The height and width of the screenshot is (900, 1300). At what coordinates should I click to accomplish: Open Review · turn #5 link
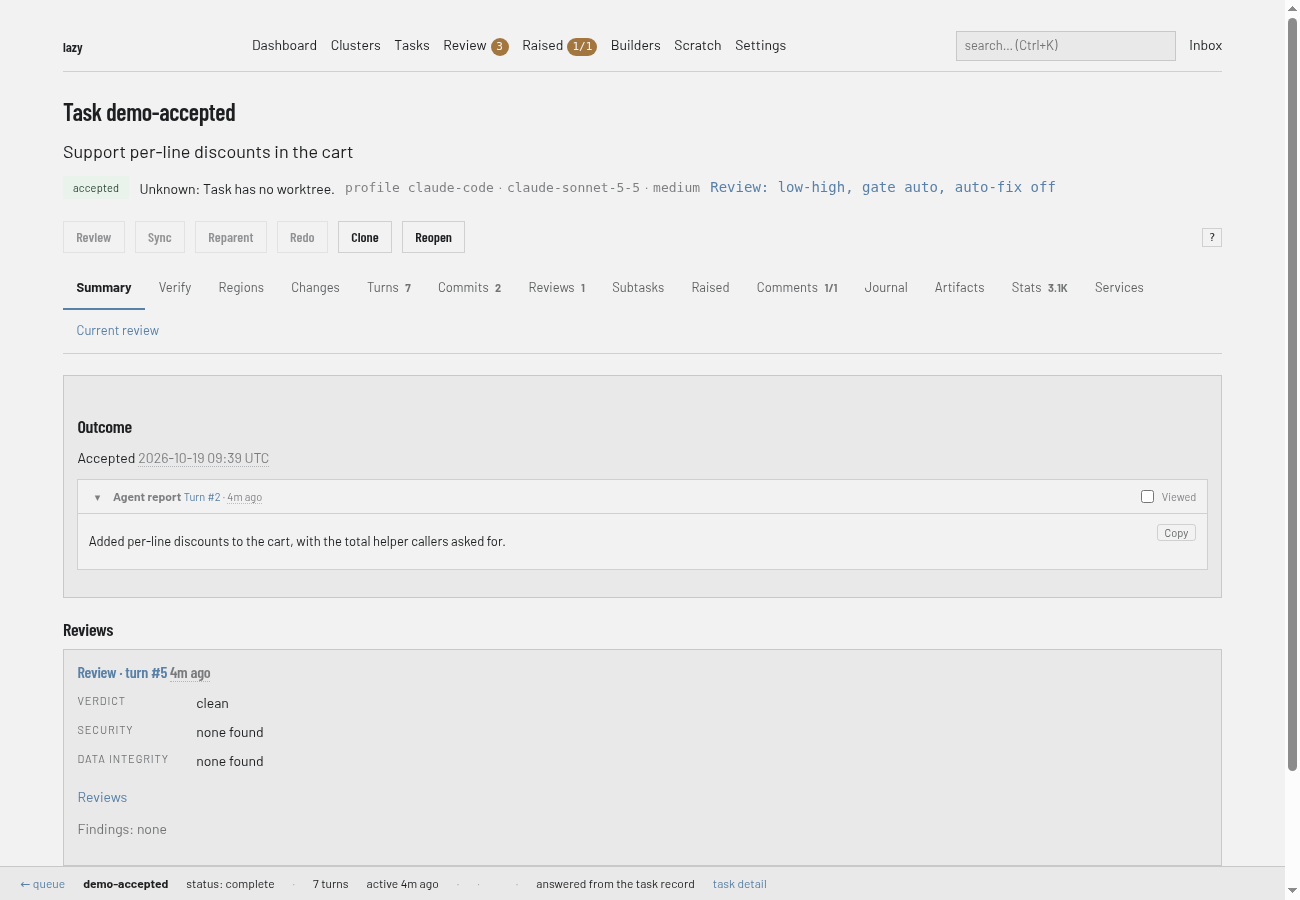(122, 673)
